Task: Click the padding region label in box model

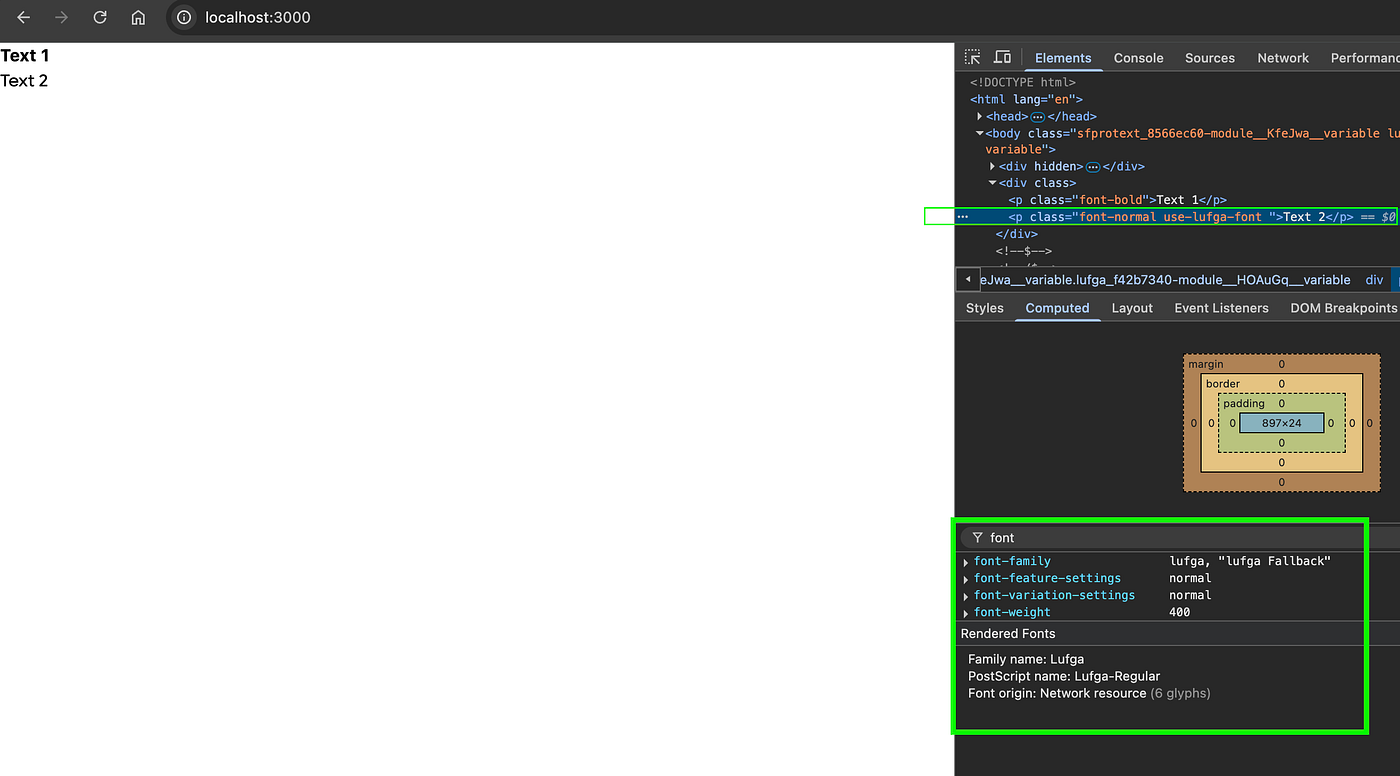Action: [1244, 404]
